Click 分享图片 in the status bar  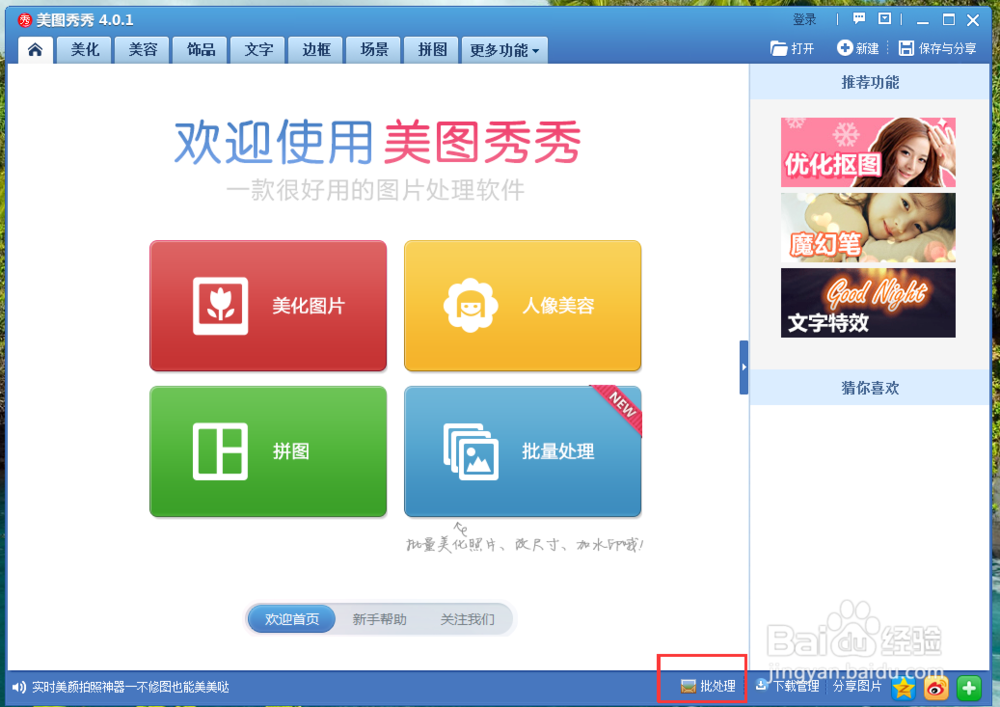point(857,686)
